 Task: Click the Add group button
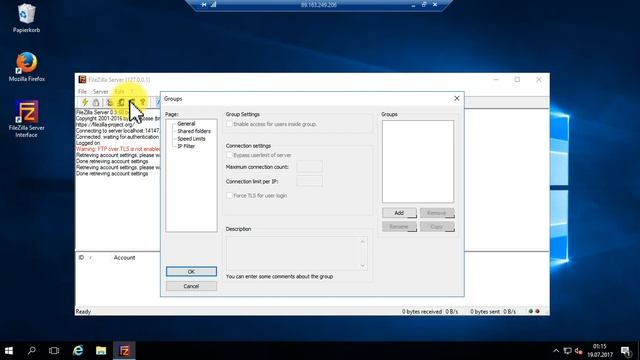click(399, 213)
